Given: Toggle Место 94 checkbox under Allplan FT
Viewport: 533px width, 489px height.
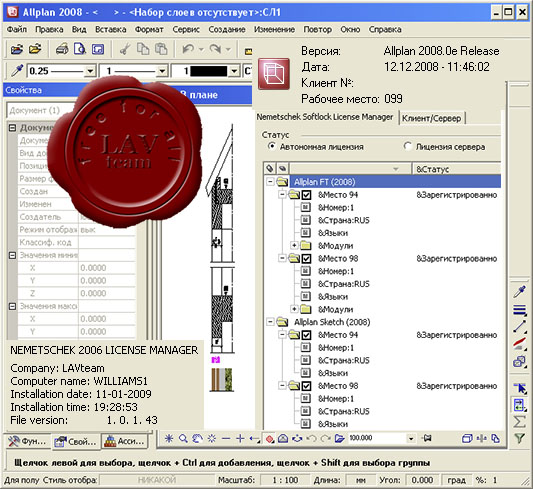Looking at the screenshot, I should click(306, 195).
